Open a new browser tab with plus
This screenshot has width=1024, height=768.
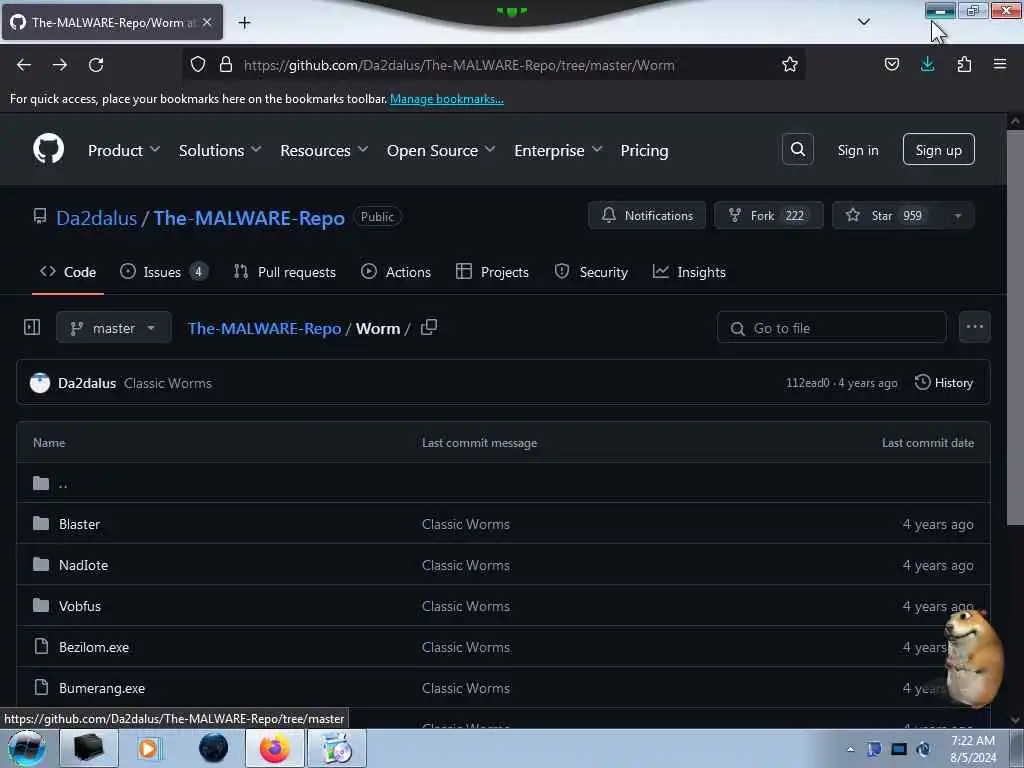[244, 22]
